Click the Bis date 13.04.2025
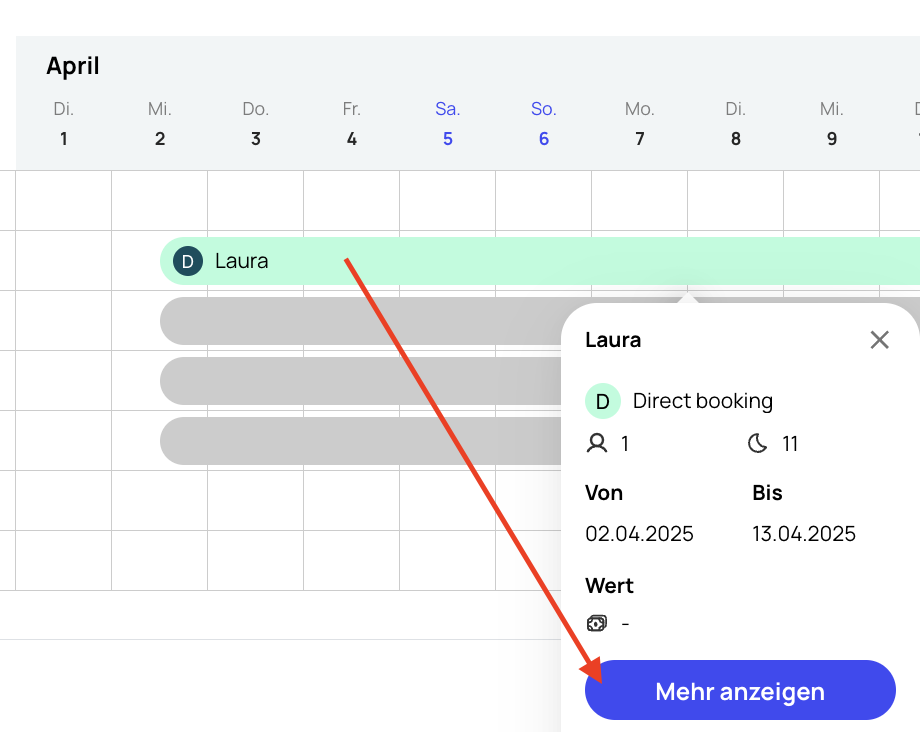 (x=804, y=533)
